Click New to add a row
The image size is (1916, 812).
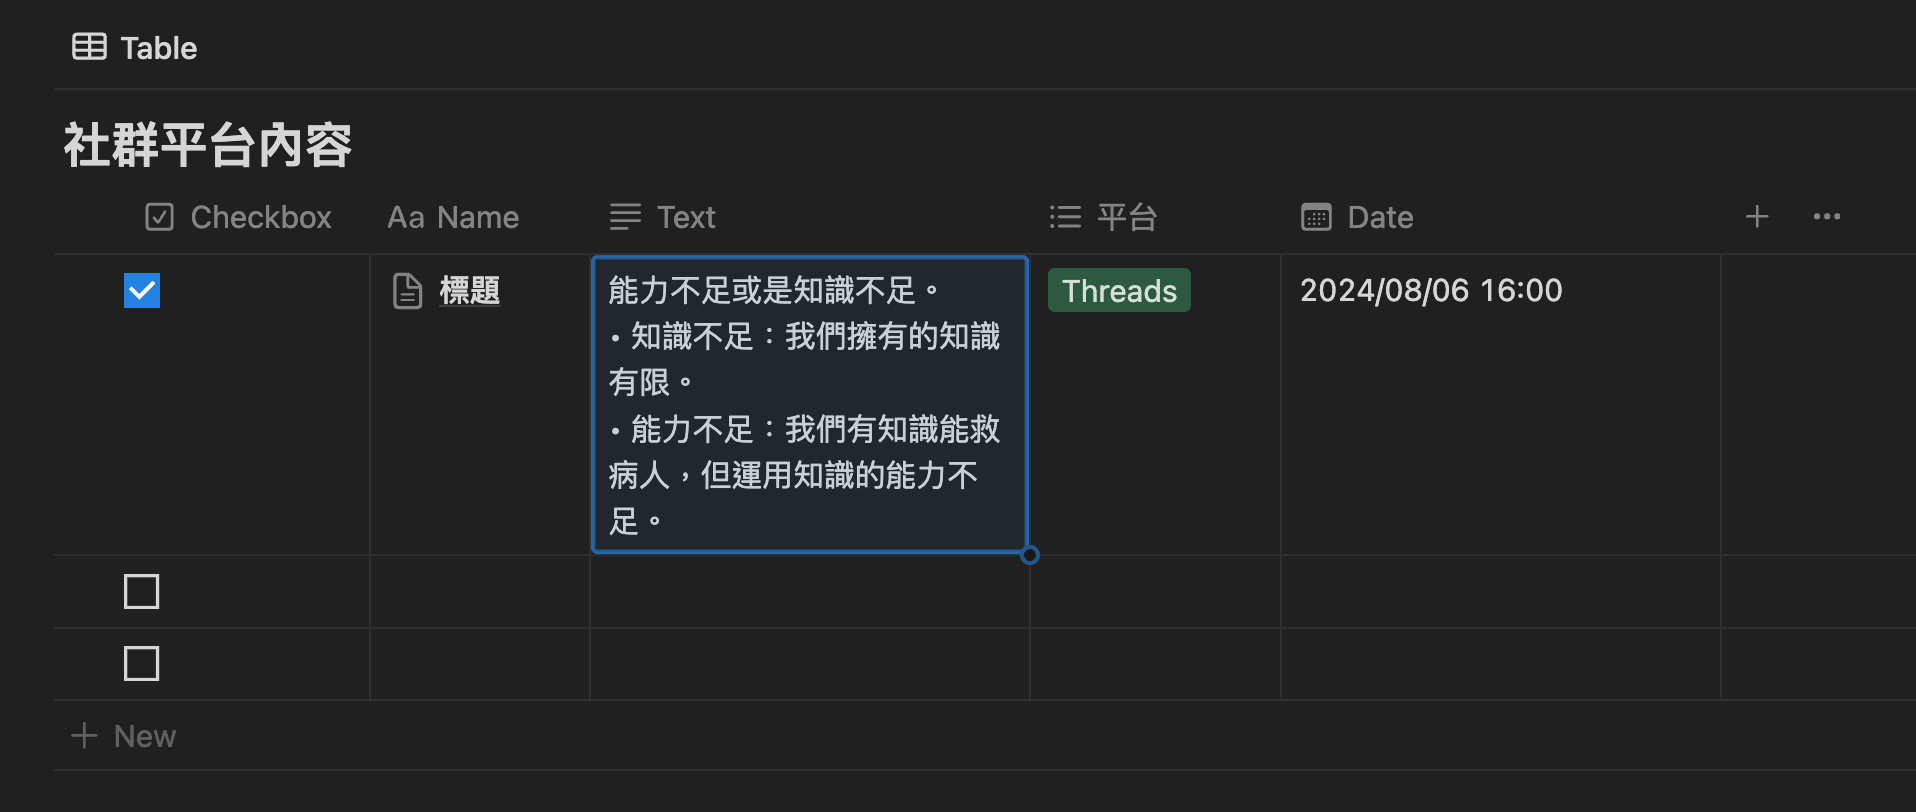coord(144,736)
